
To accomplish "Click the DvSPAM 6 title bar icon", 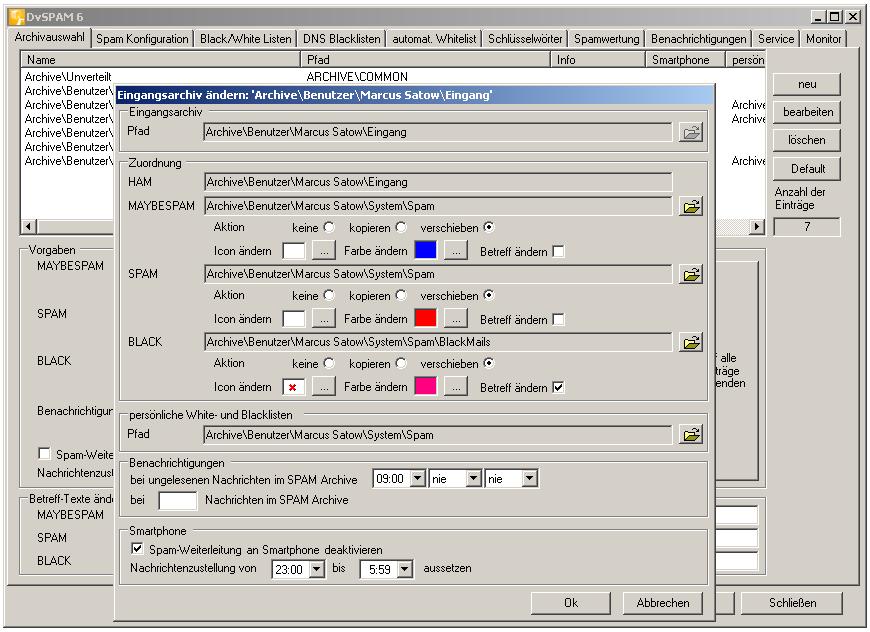I will click(x=17, y=17).
